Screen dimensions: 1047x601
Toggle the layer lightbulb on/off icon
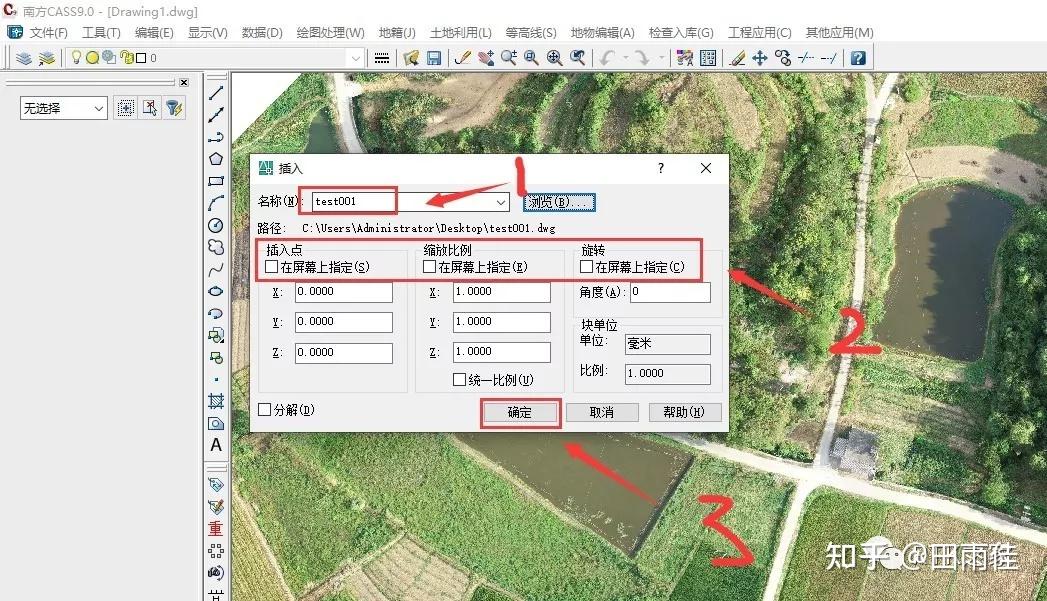(x=76, y=57)
